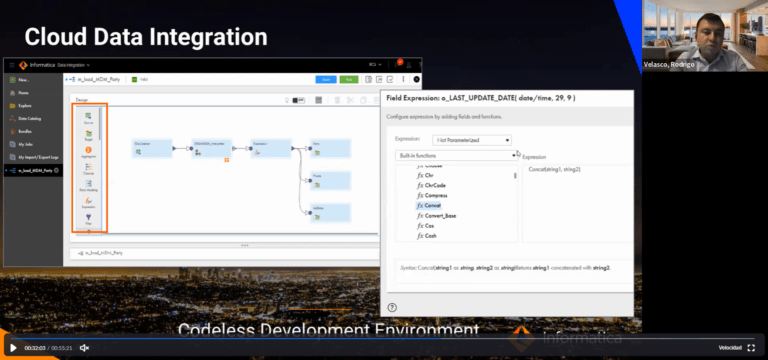This screenshot has height=360, width=768.
Task: Open the Velocidad playback speed option
Action: (x=730, y=348)
